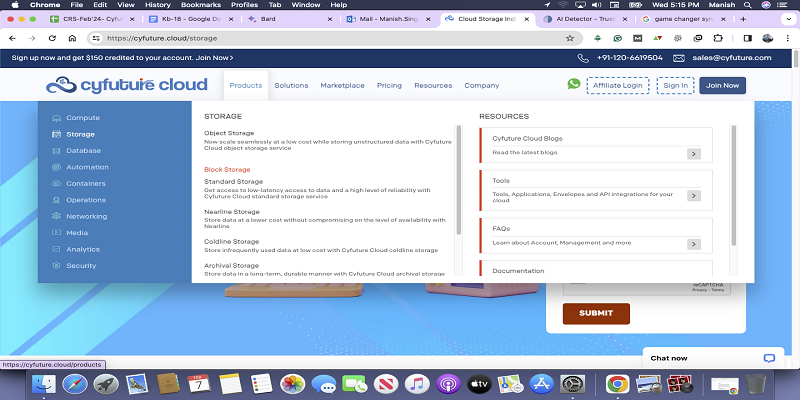Reload the page in Chrome

tap(52, 38)
